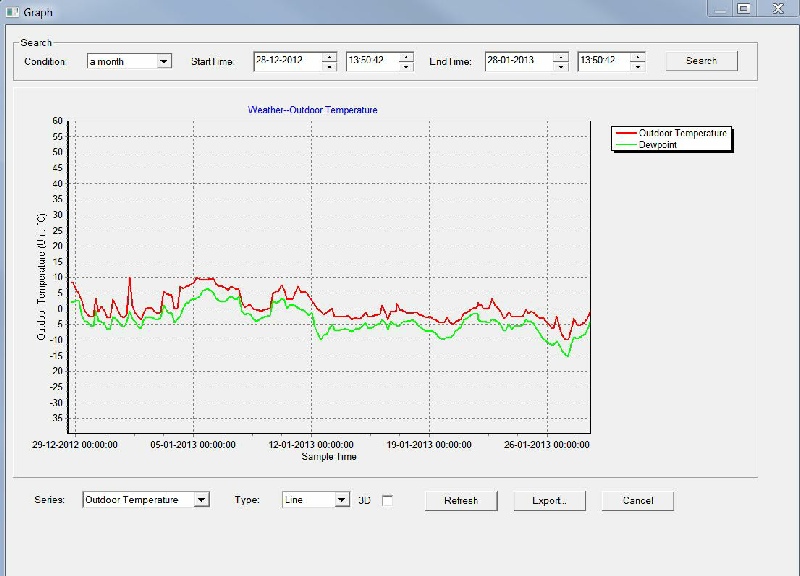Increase the start time using up arrow

click(x=406, y=56)
